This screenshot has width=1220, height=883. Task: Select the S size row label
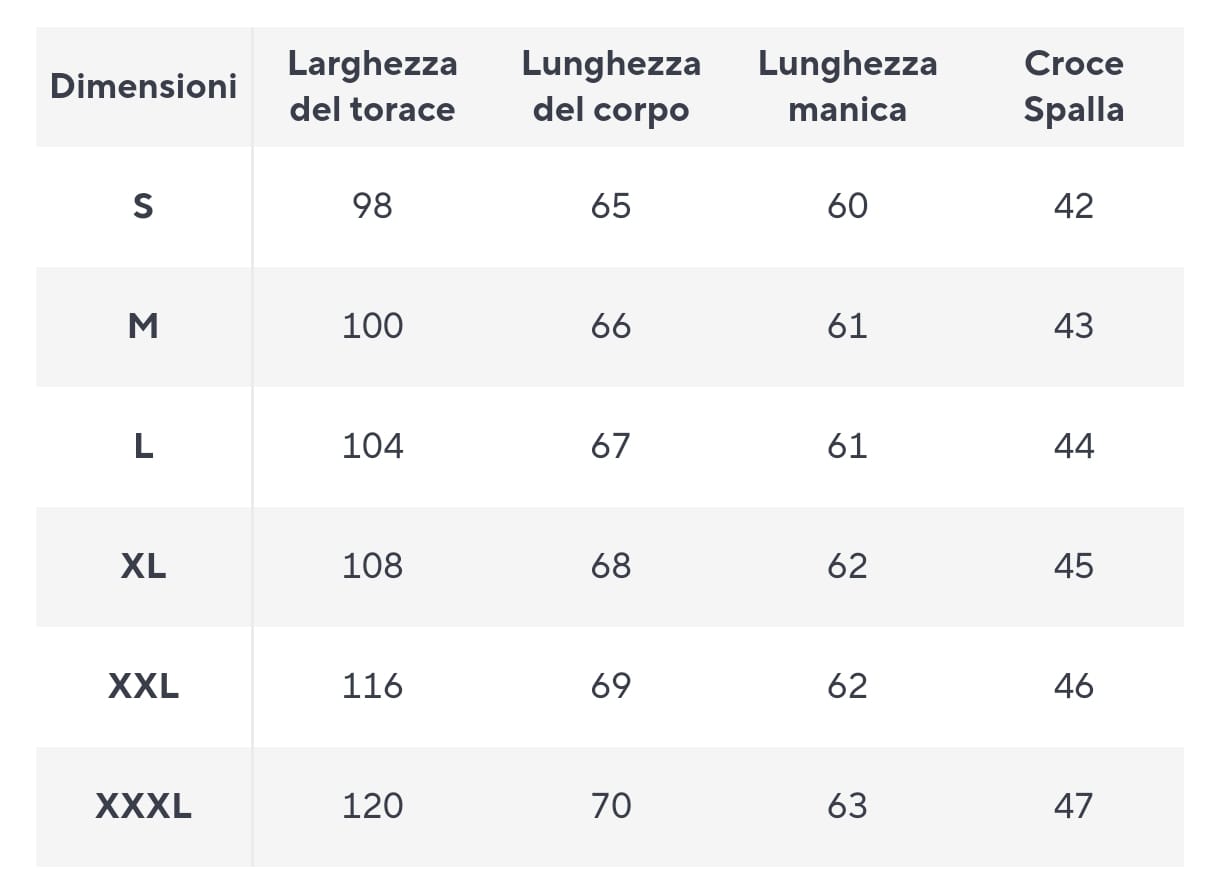(x=143, y=206)
